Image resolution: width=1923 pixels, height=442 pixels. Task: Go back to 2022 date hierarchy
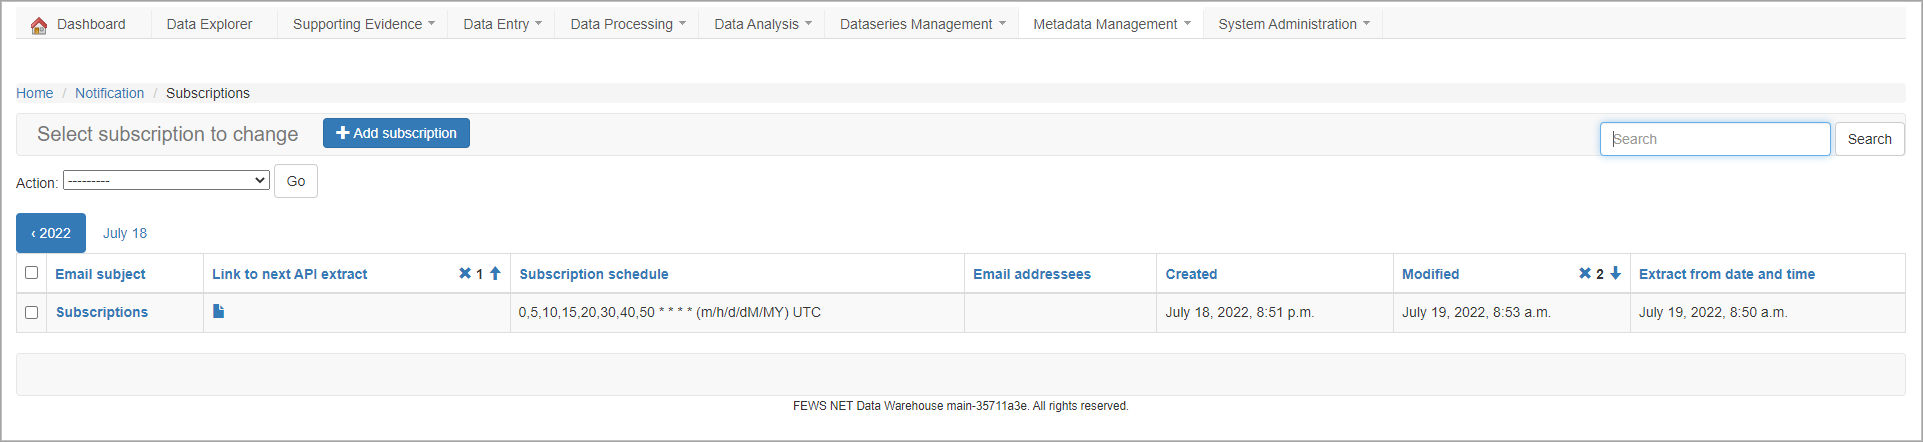[x=51, y=233]
